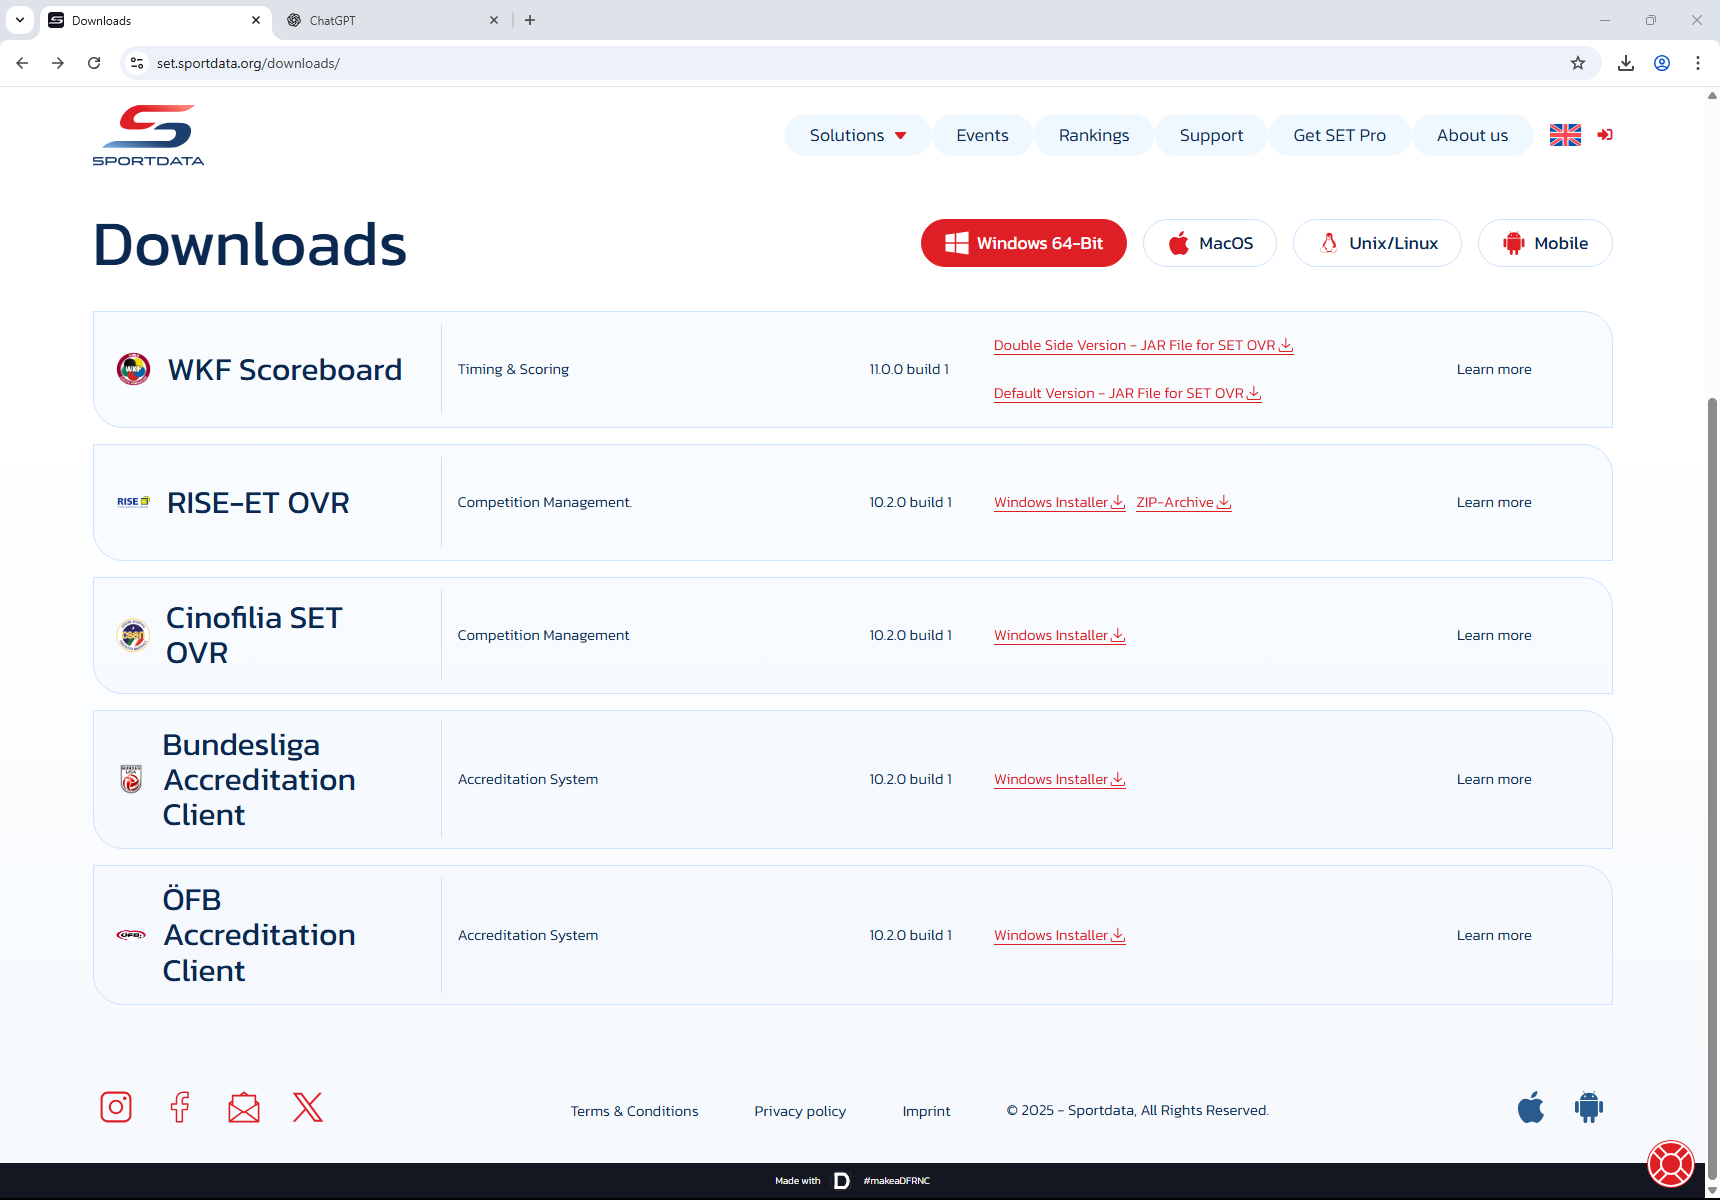
Task: Download ÖFB Accreditation Client Windows Installer
Action: 1059,935
